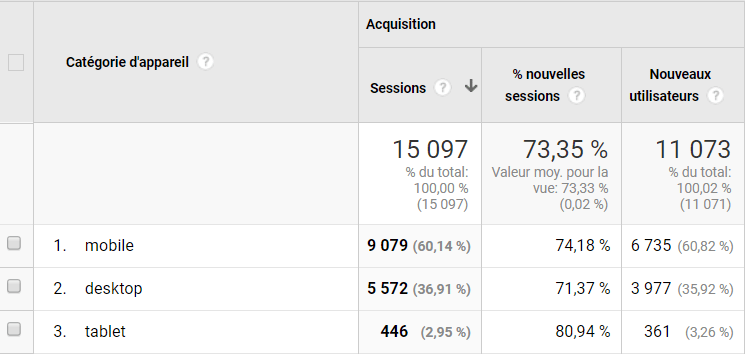Check the tablet row checkbox
The image size is (745, 361).
[x=14, y=329]
